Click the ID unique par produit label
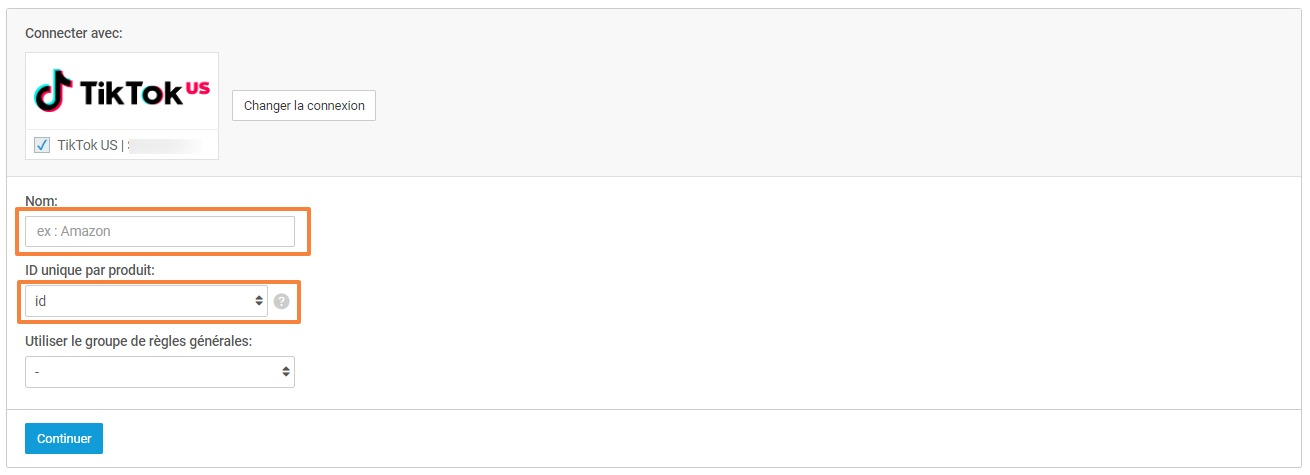The height and width of the screenshot is (475, 1310). 90,271
